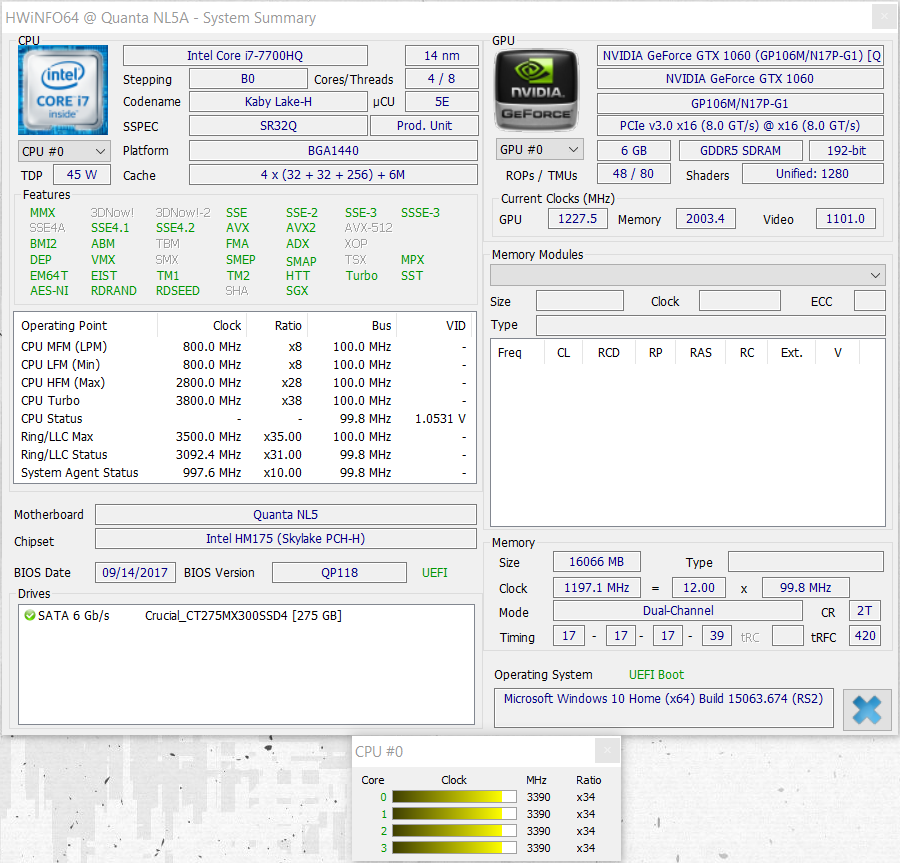Screen dimensions: 900x863
Task: Click the NVIDIA GeForce logo
Action: [536, 90]
